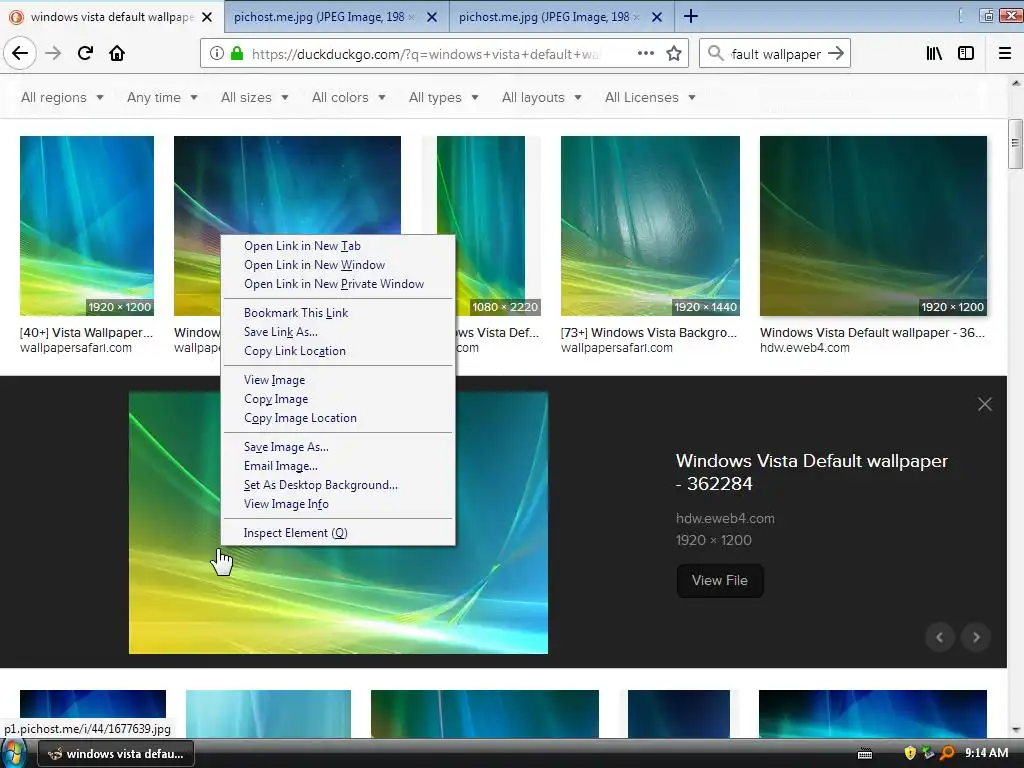This screenshot has width=1024, height=768.
Task: Expand the Any time filter
Action: pos(162,97)
